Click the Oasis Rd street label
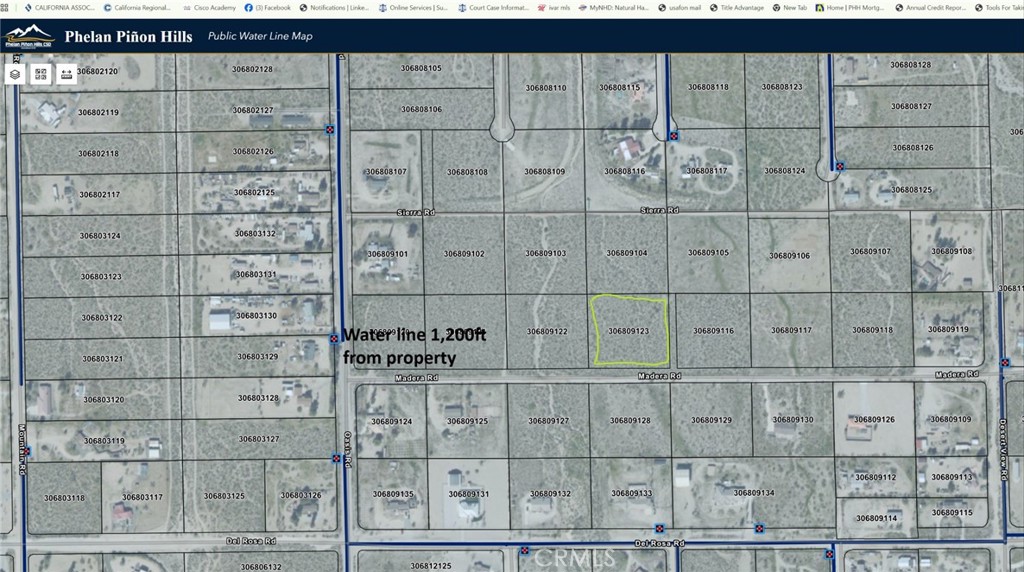 pos(347,449)
